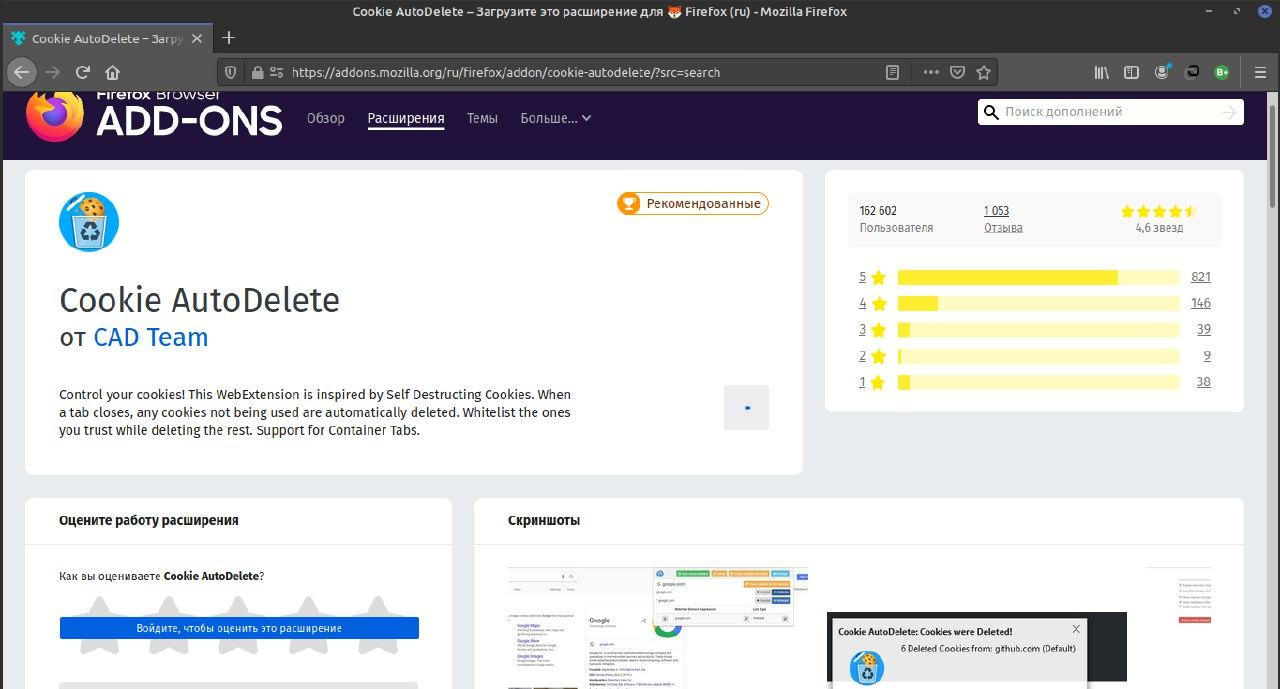Open the green B+ extension icon
Image resolution: width=1280 pixels, height=689 pixels.
[1221, 72]
